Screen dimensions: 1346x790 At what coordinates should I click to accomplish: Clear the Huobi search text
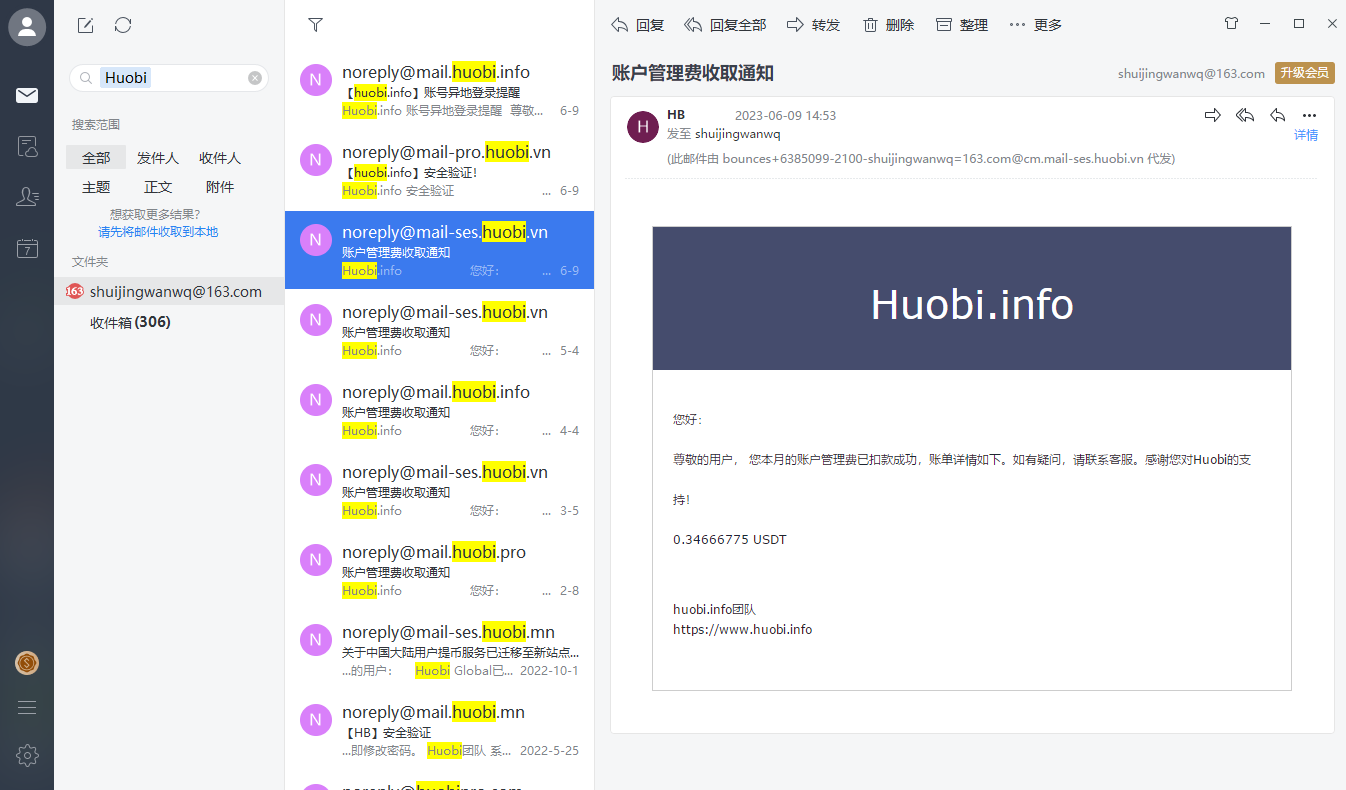[255, 78]
